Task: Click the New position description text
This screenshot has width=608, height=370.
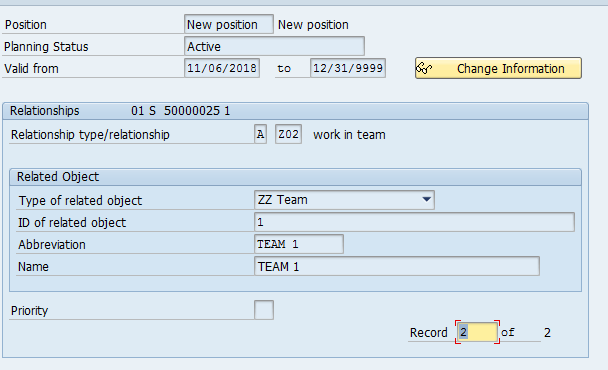Action: pyautogui.click(x=313, y=25)
